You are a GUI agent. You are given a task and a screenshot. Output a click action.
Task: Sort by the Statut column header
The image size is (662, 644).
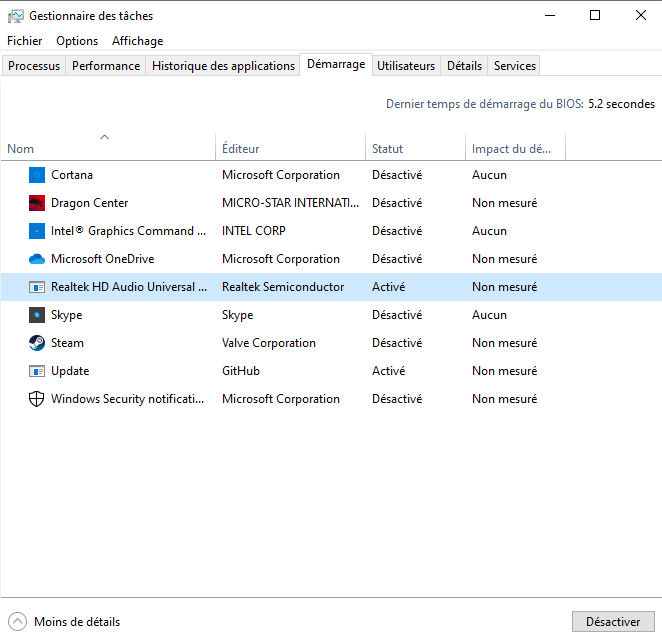(x=415, y=149)
